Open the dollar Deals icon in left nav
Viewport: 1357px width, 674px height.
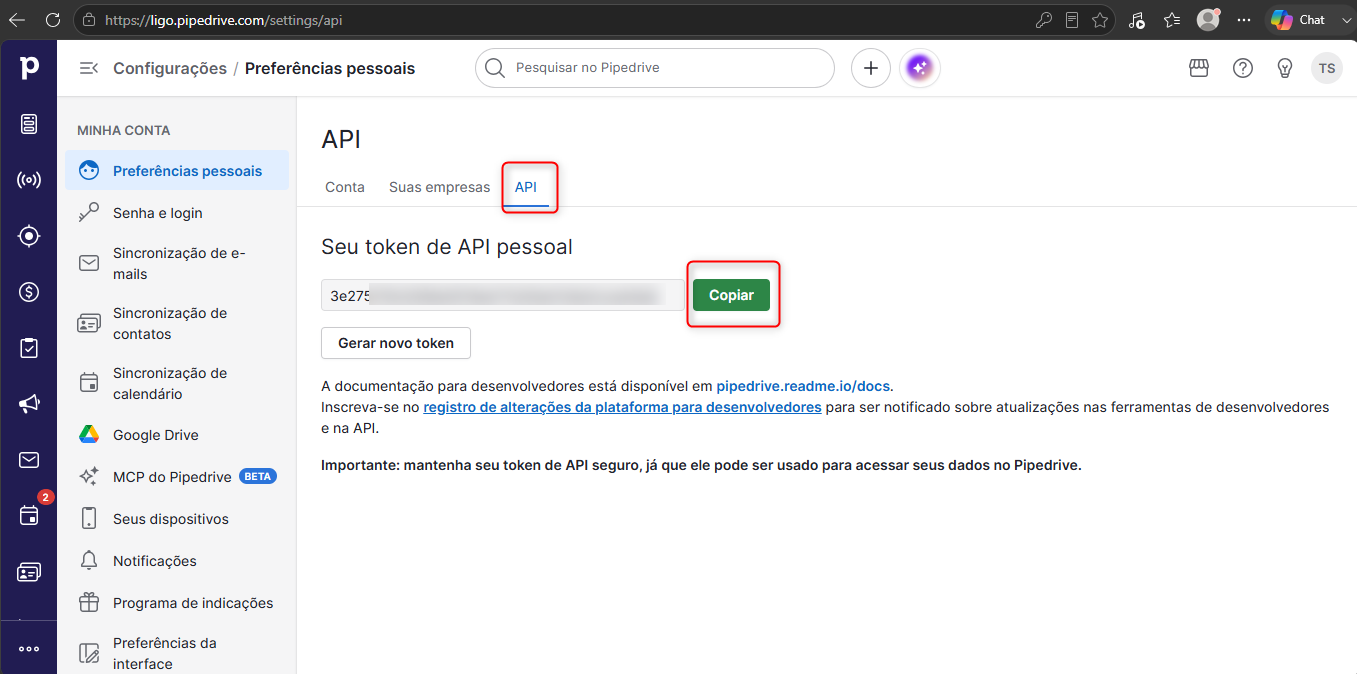pos(29,292)
